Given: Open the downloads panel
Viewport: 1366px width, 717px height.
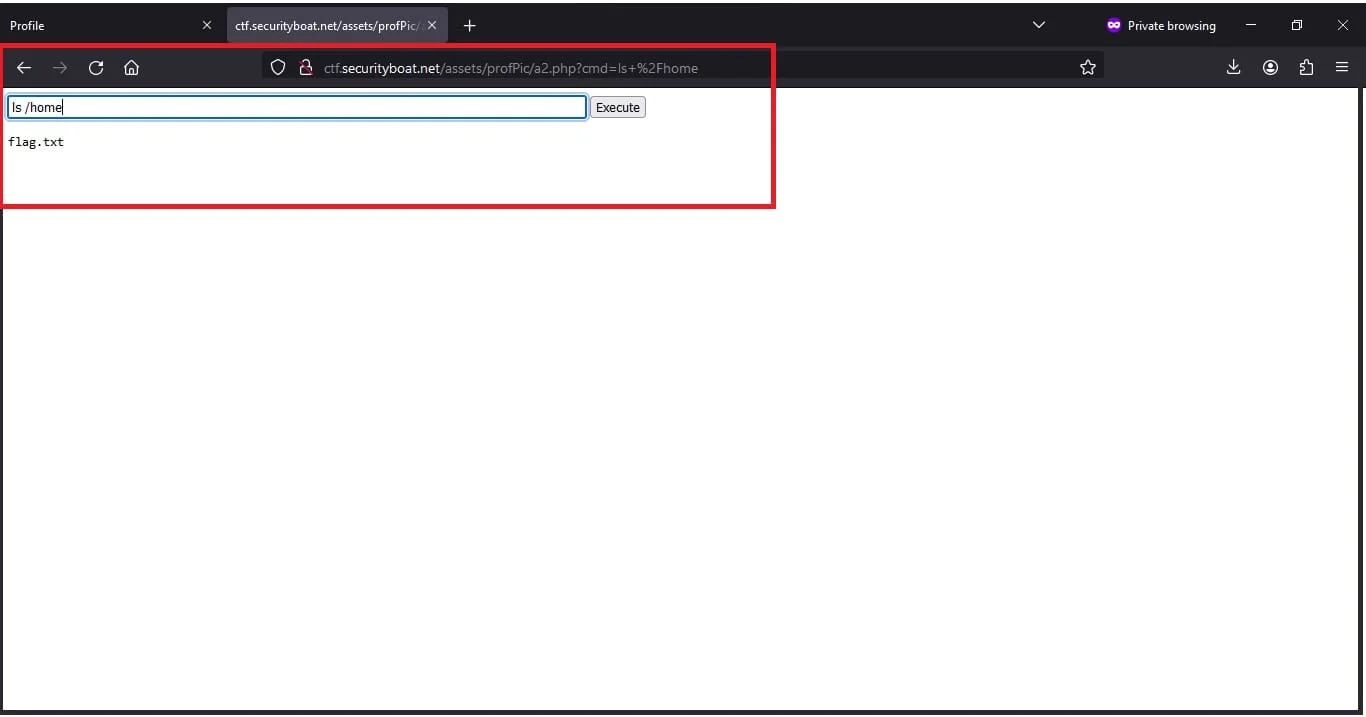Looking at the screenshot, I should (x=1233, y=67).
